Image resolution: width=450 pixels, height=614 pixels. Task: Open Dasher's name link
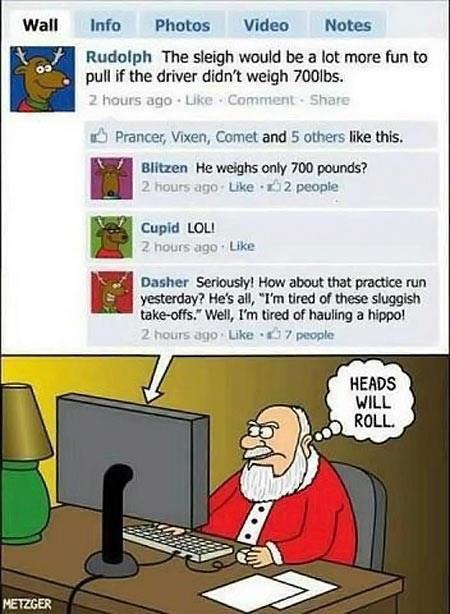164,282
